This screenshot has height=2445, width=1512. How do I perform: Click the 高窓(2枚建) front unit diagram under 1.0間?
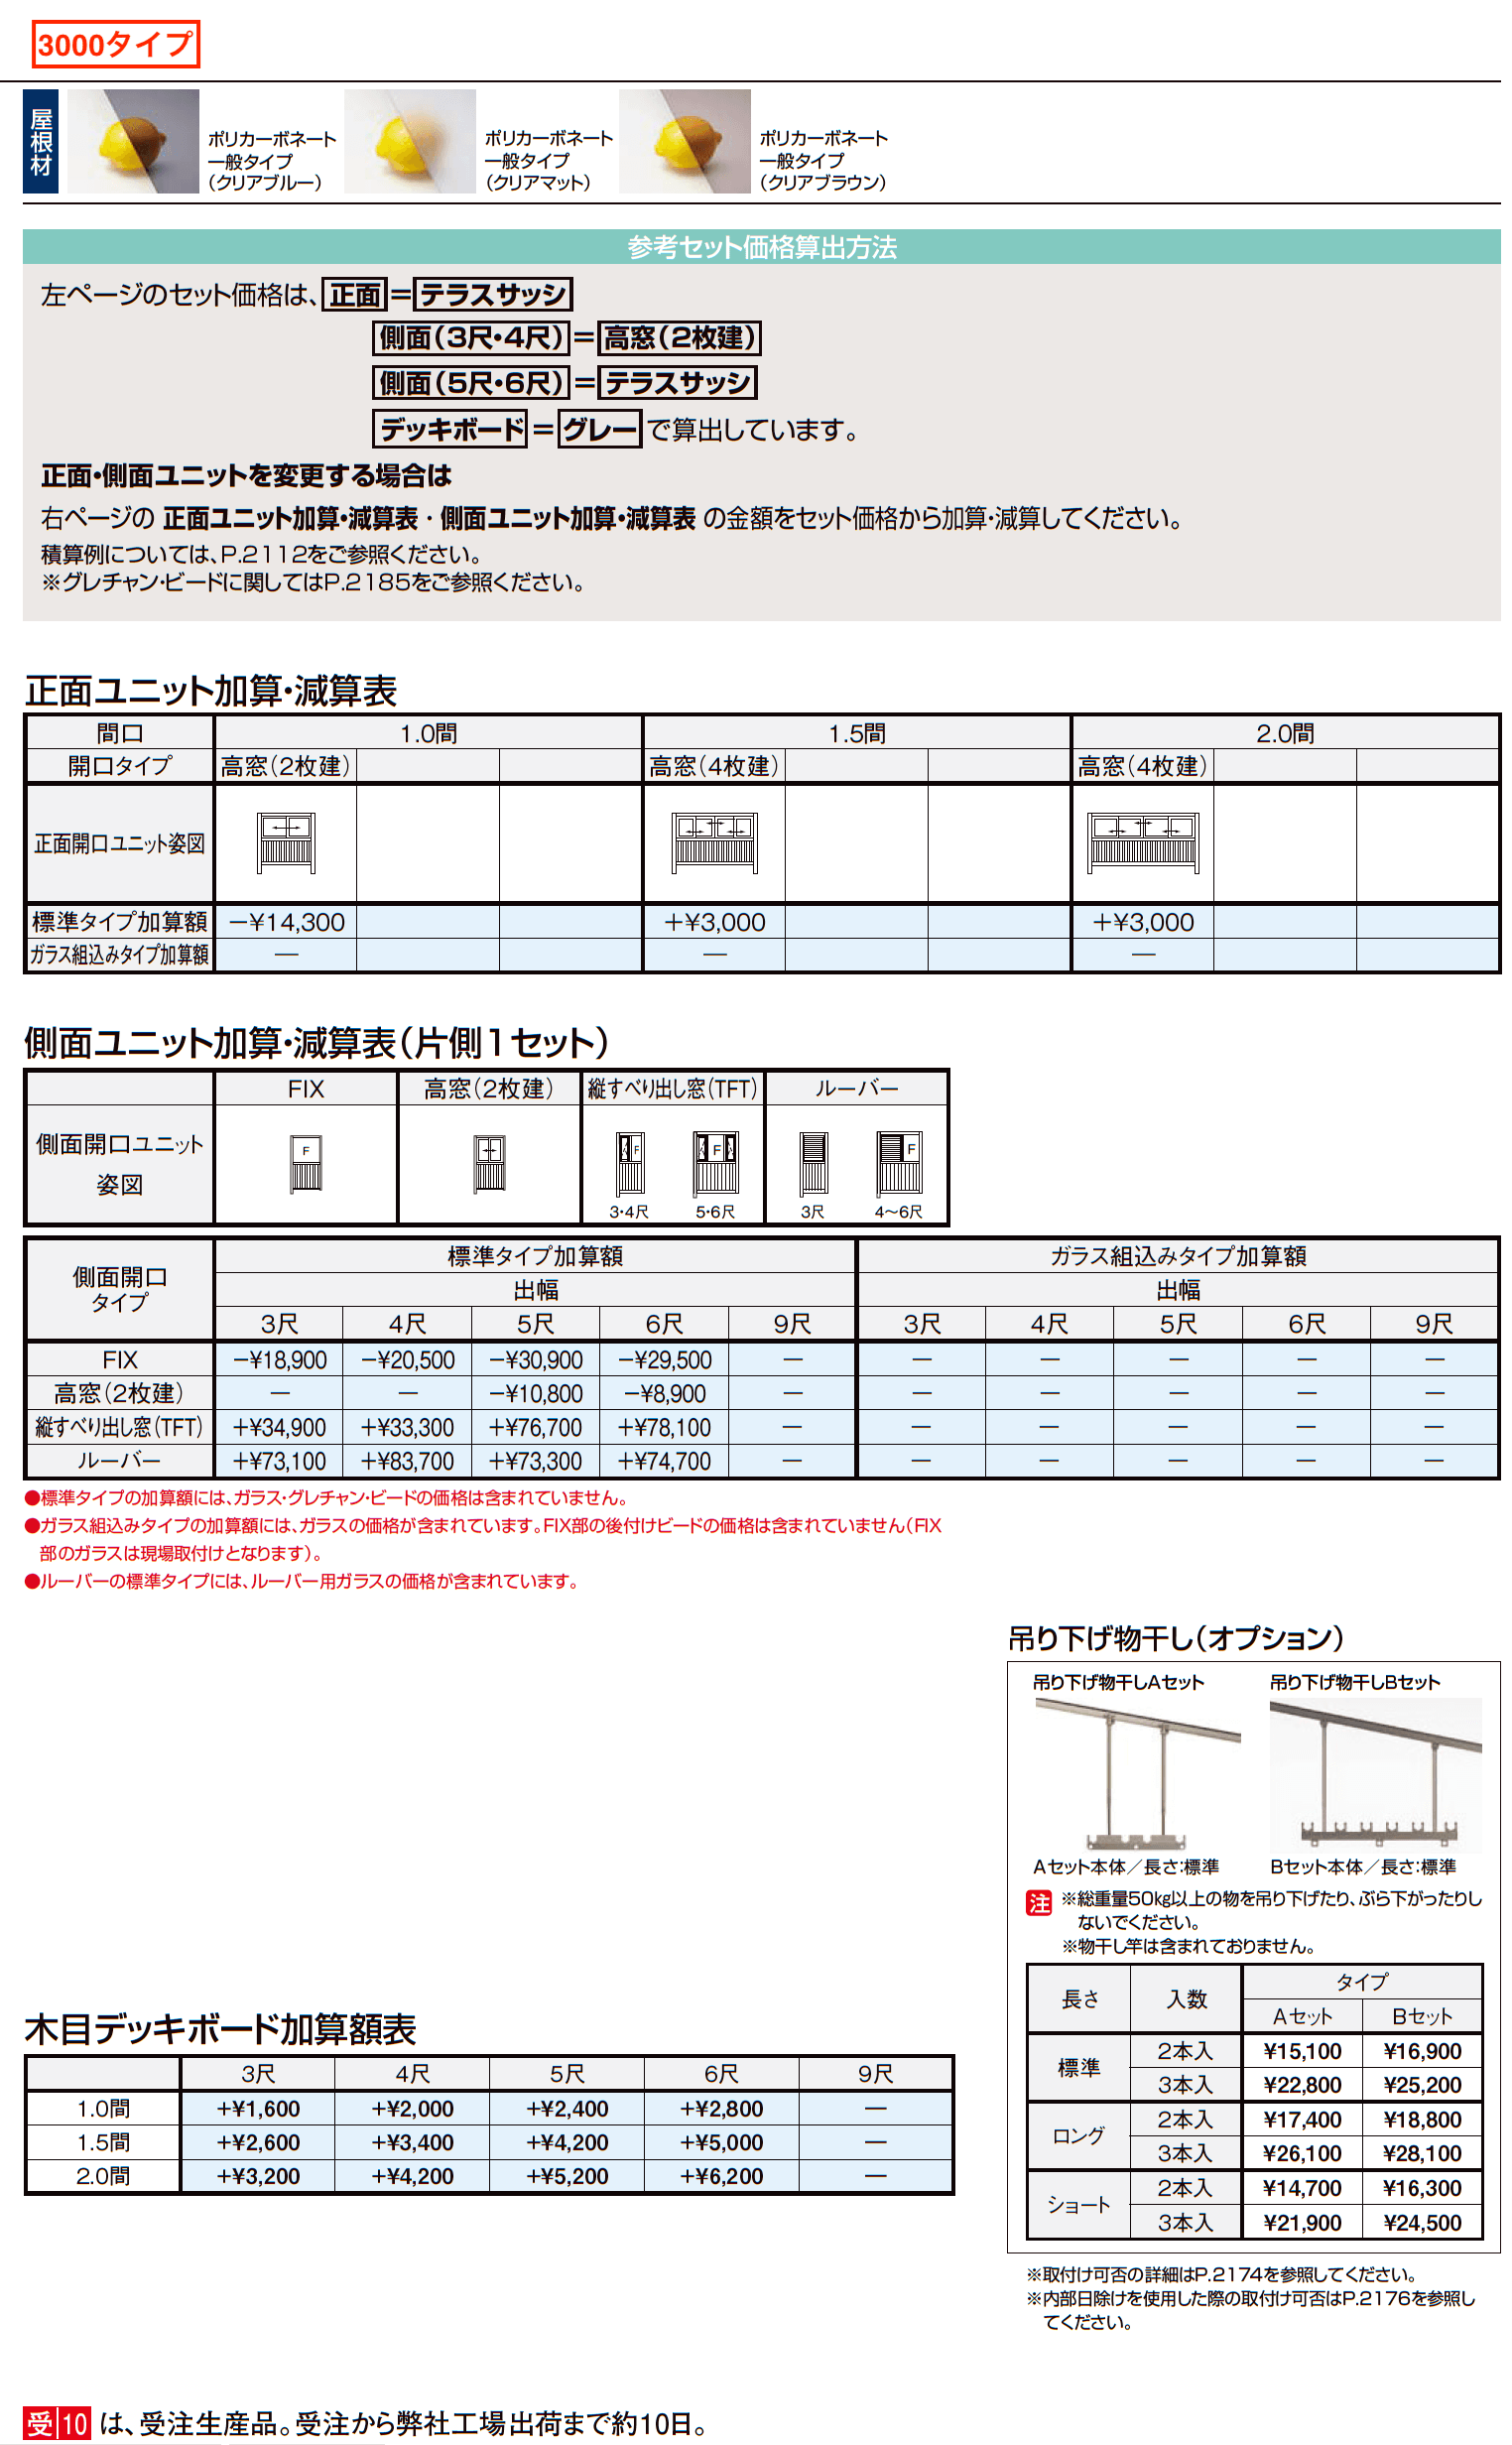click(286, 843)
